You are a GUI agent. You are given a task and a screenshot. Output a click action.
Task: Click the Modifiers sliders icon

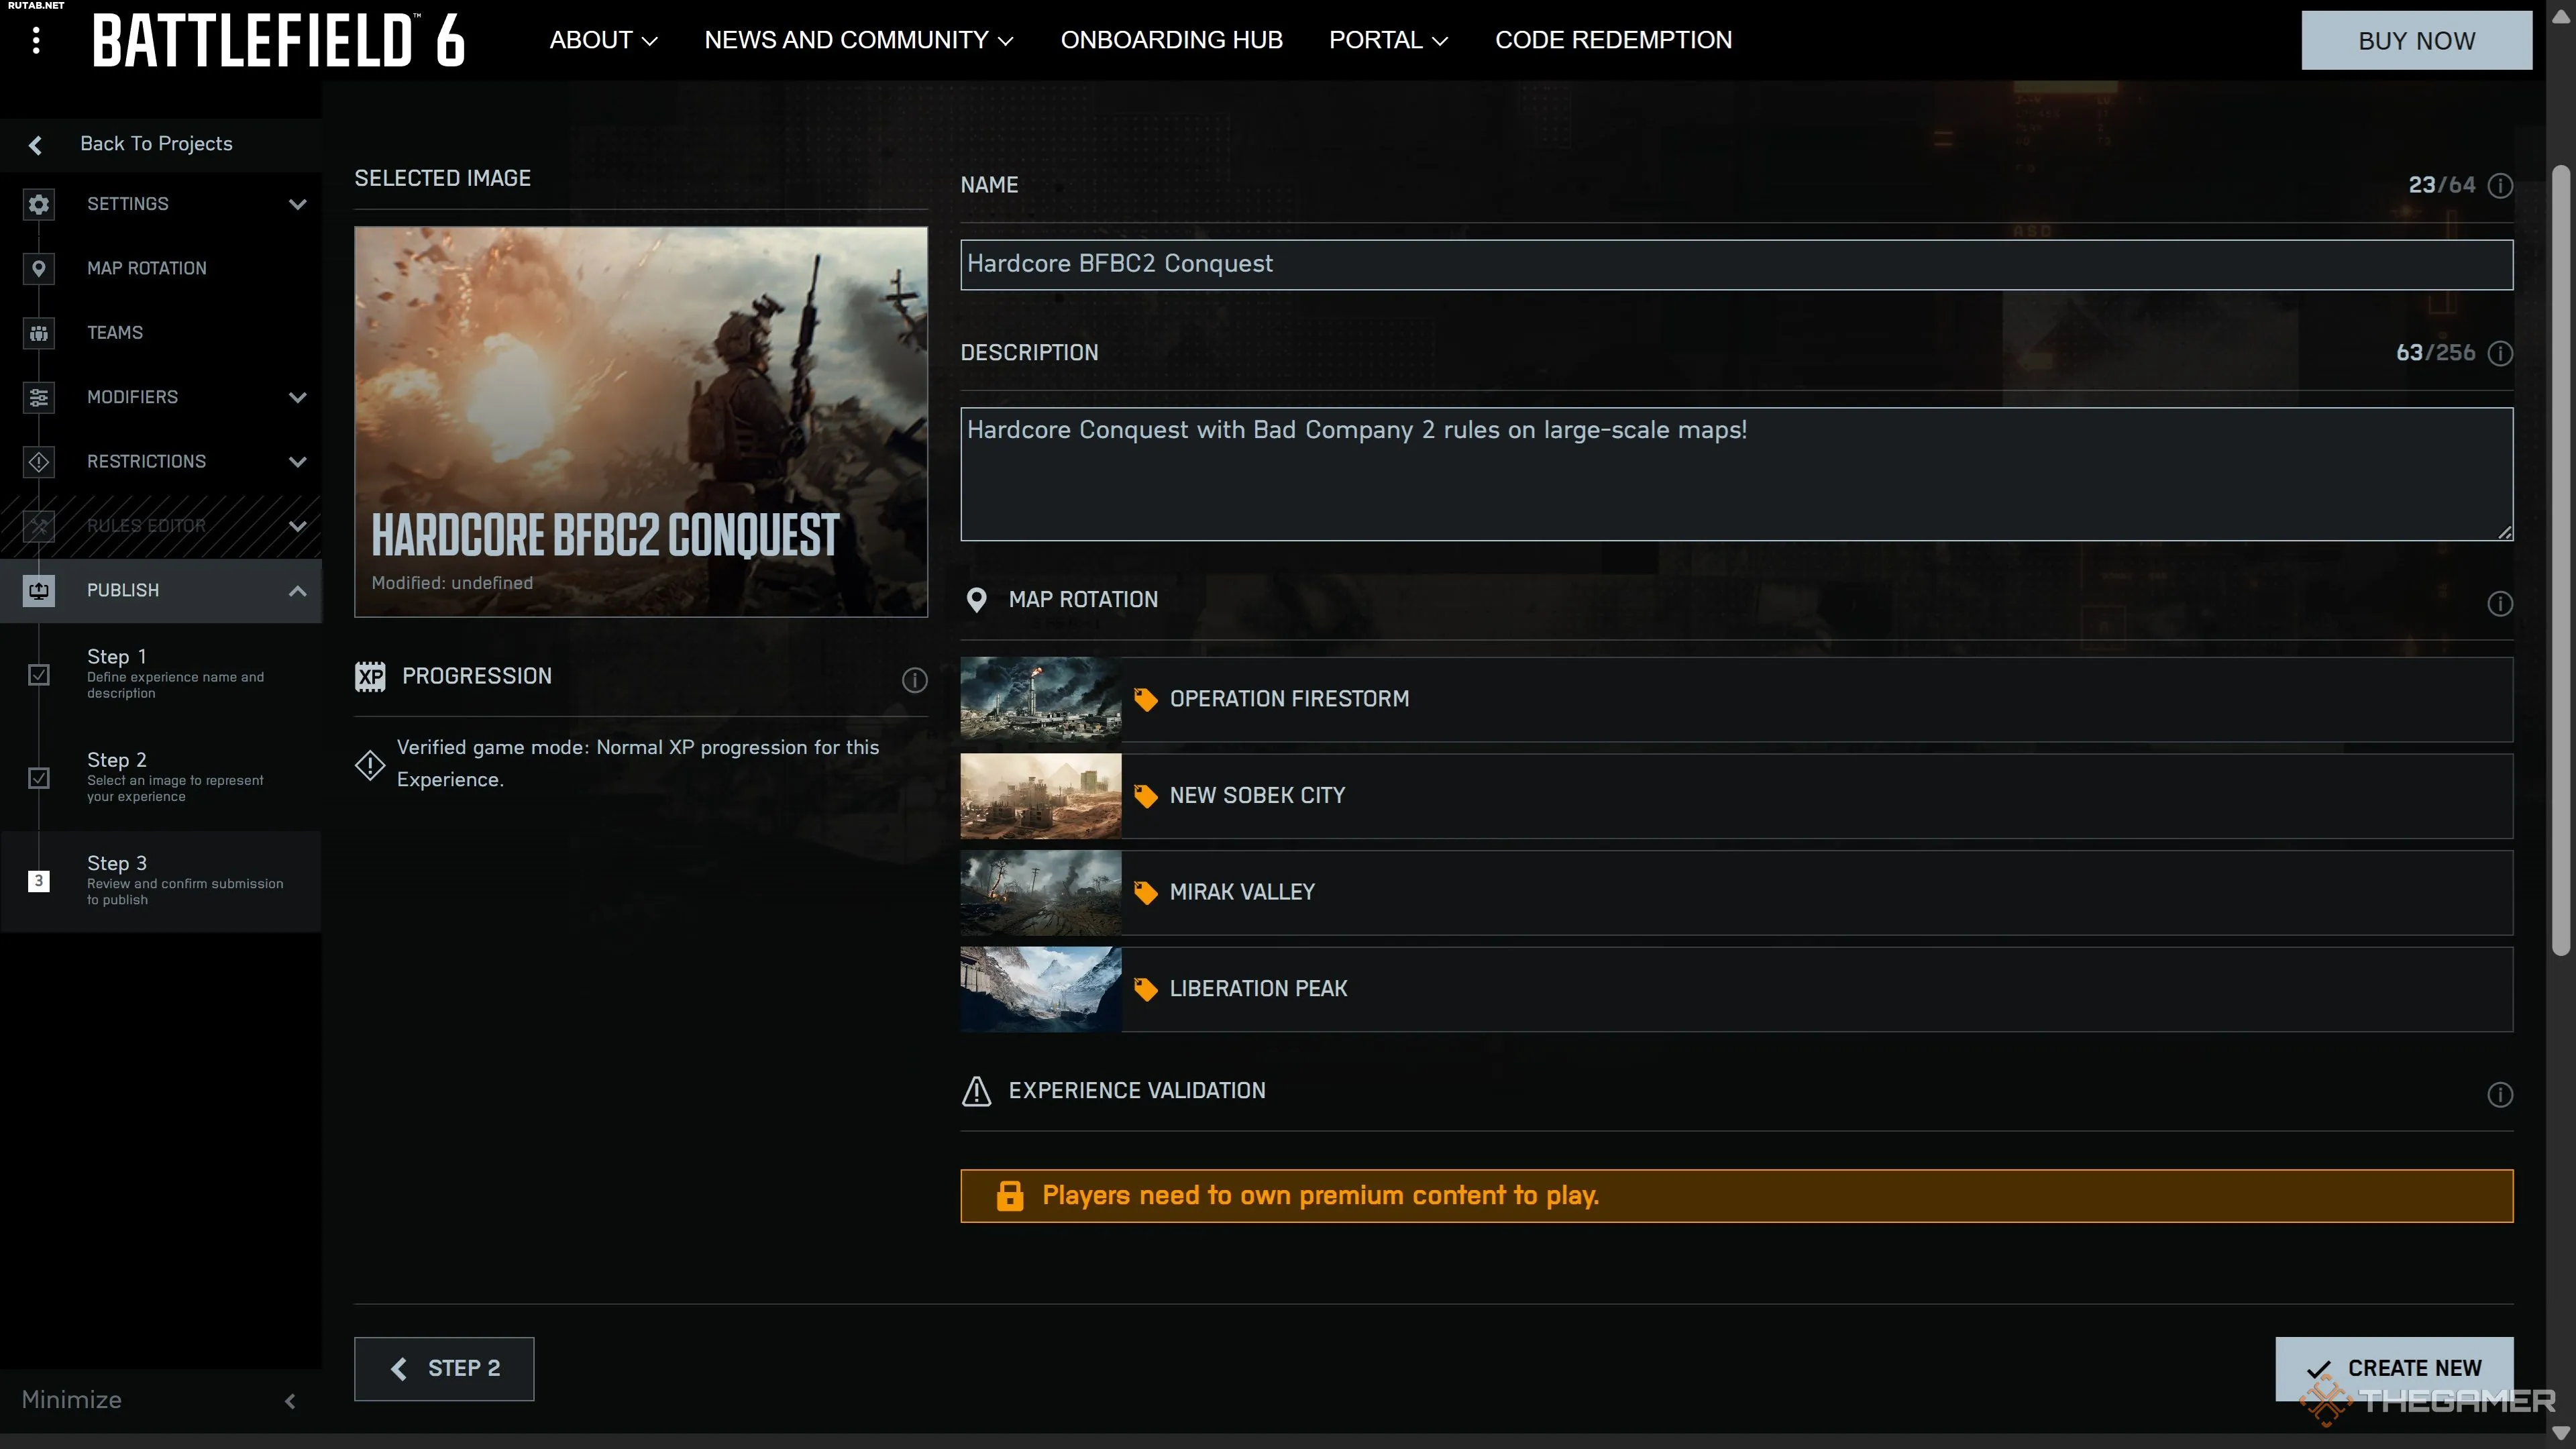[38, 397]
